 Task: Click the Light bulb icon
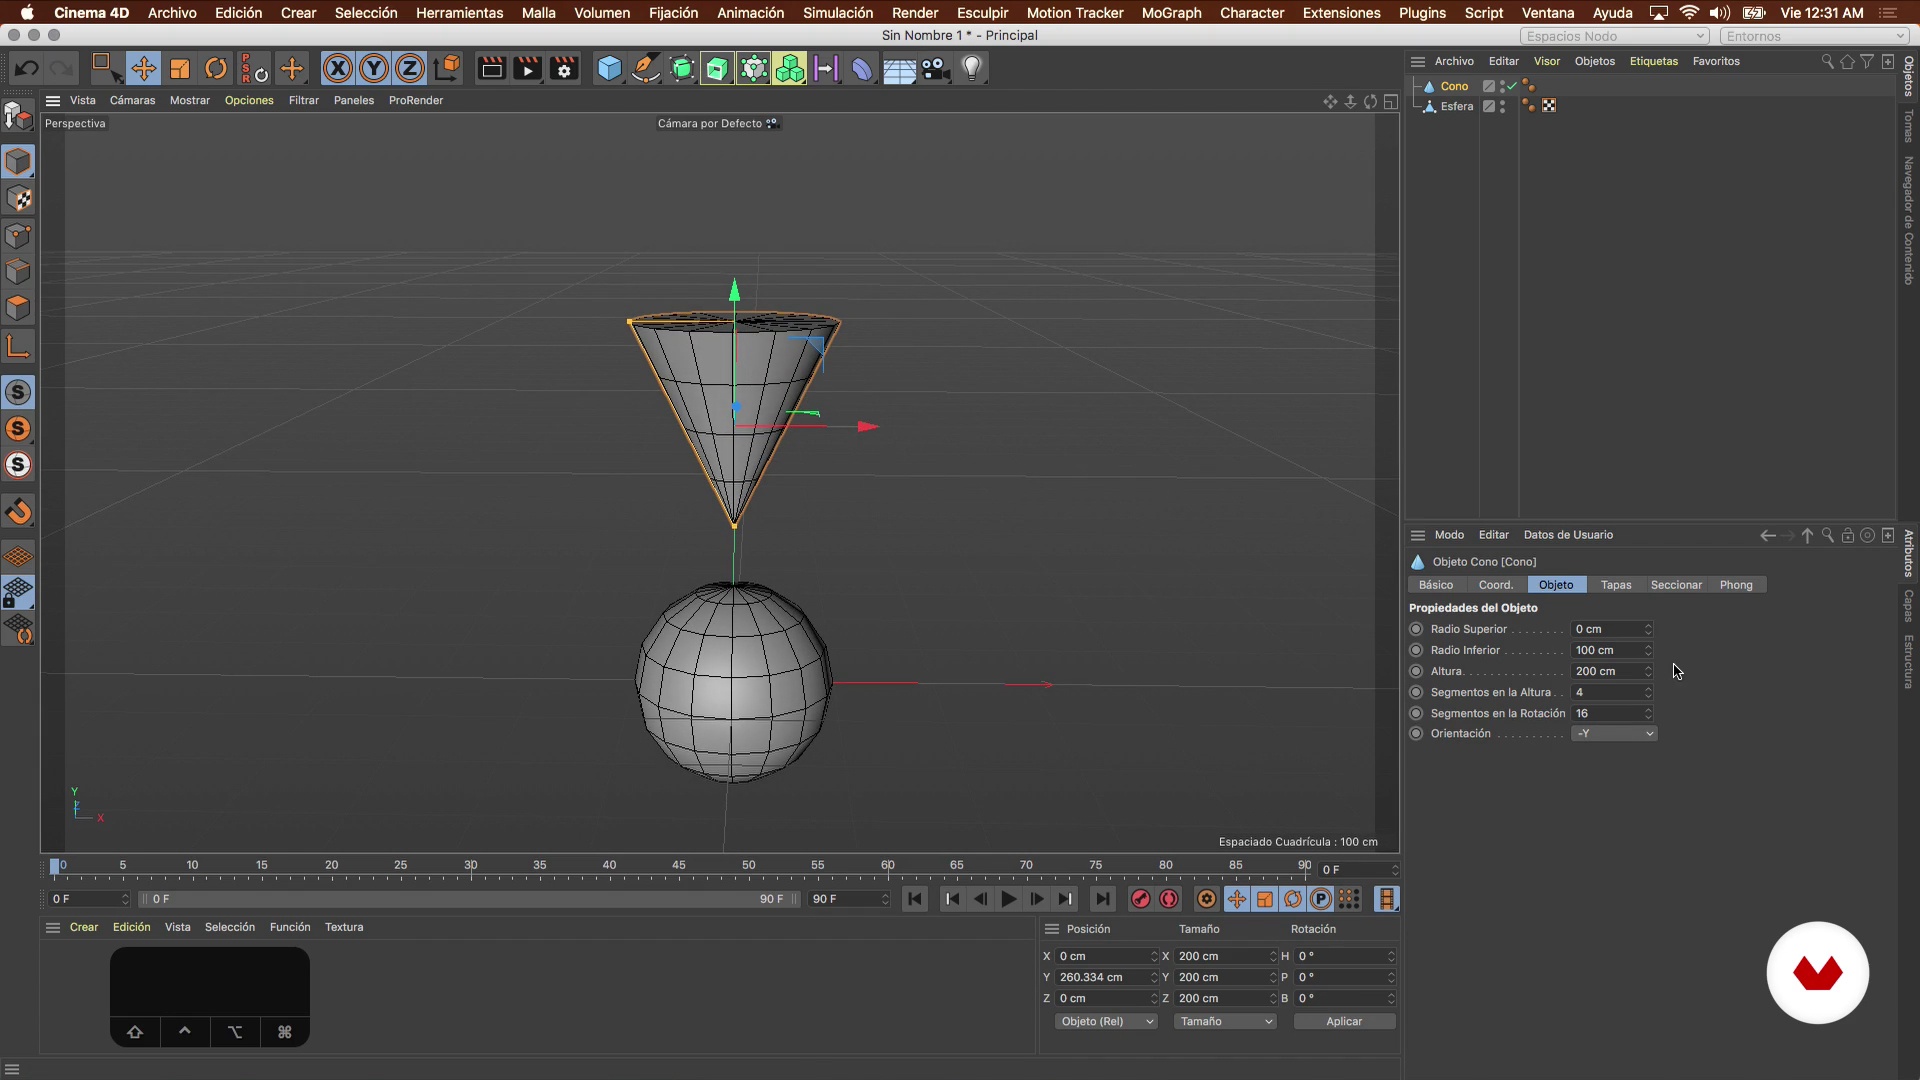click(972, 68)
